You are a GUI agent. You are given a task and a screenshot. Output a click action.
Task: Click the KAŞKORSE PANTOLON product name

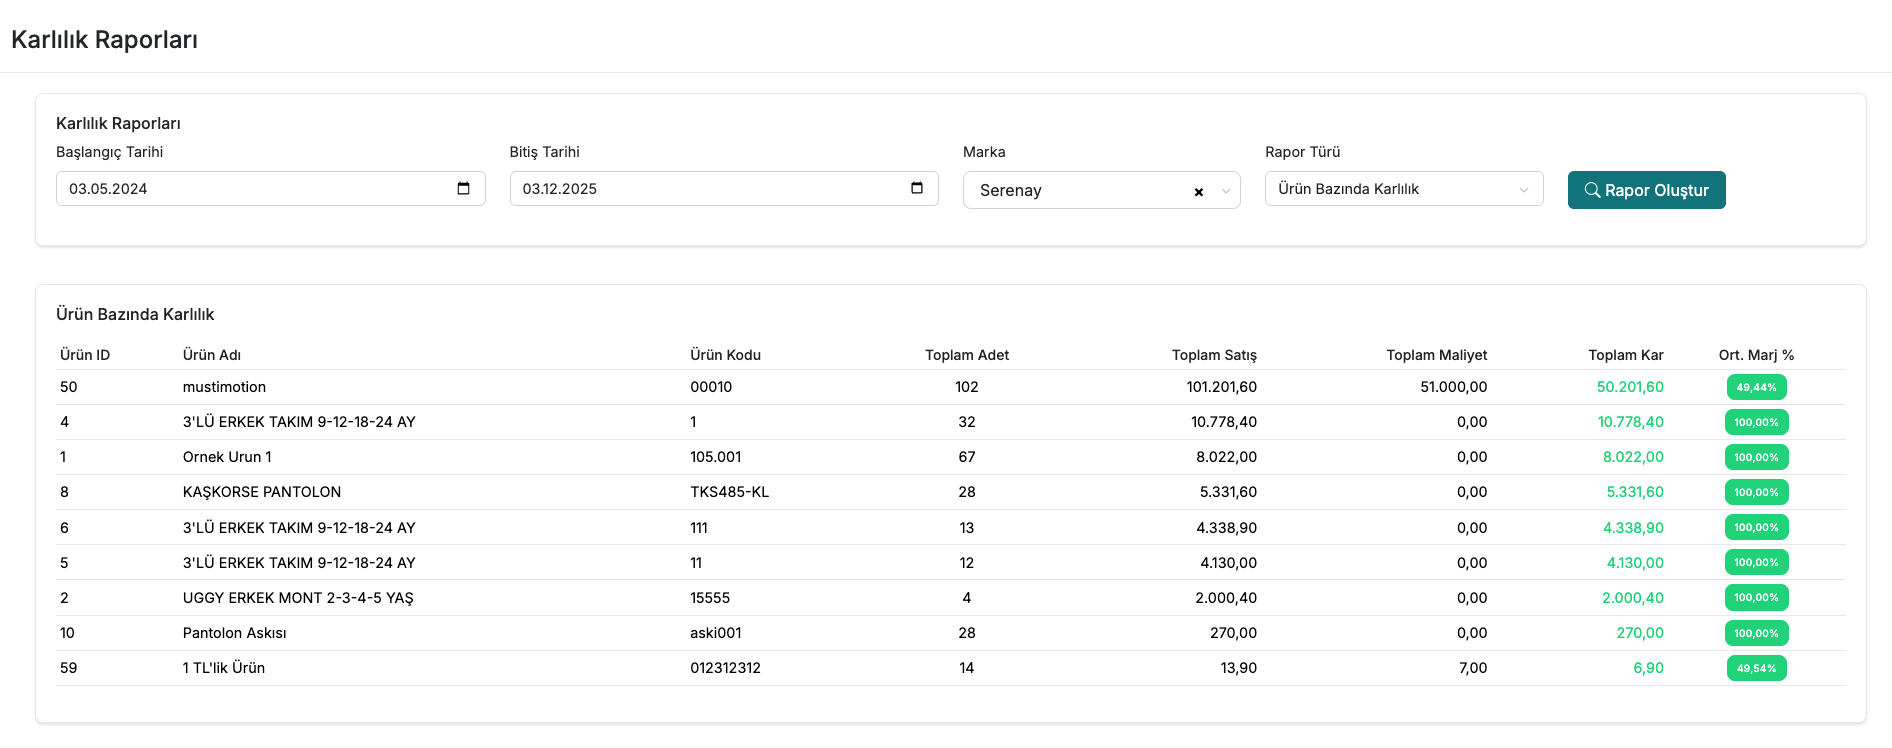click(262, 492)
